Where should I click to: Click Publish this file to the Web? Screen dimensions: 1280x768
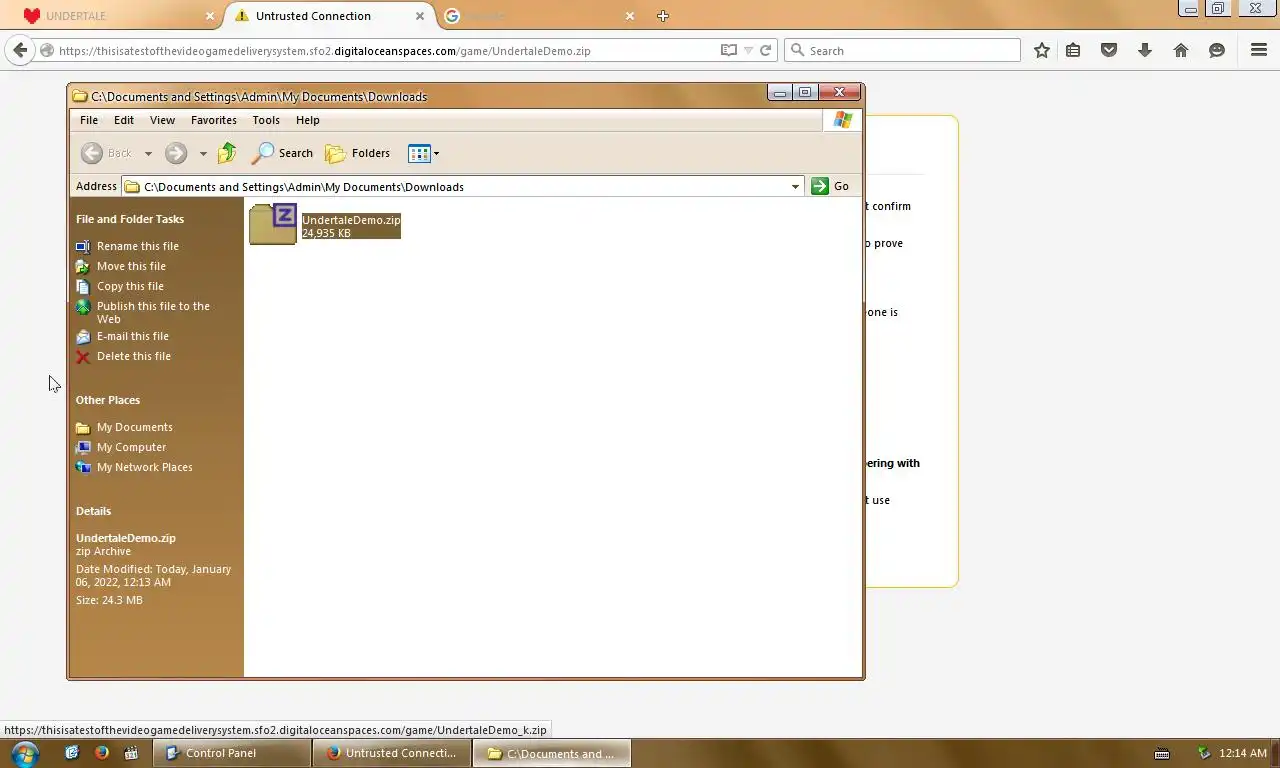(153, 312)
